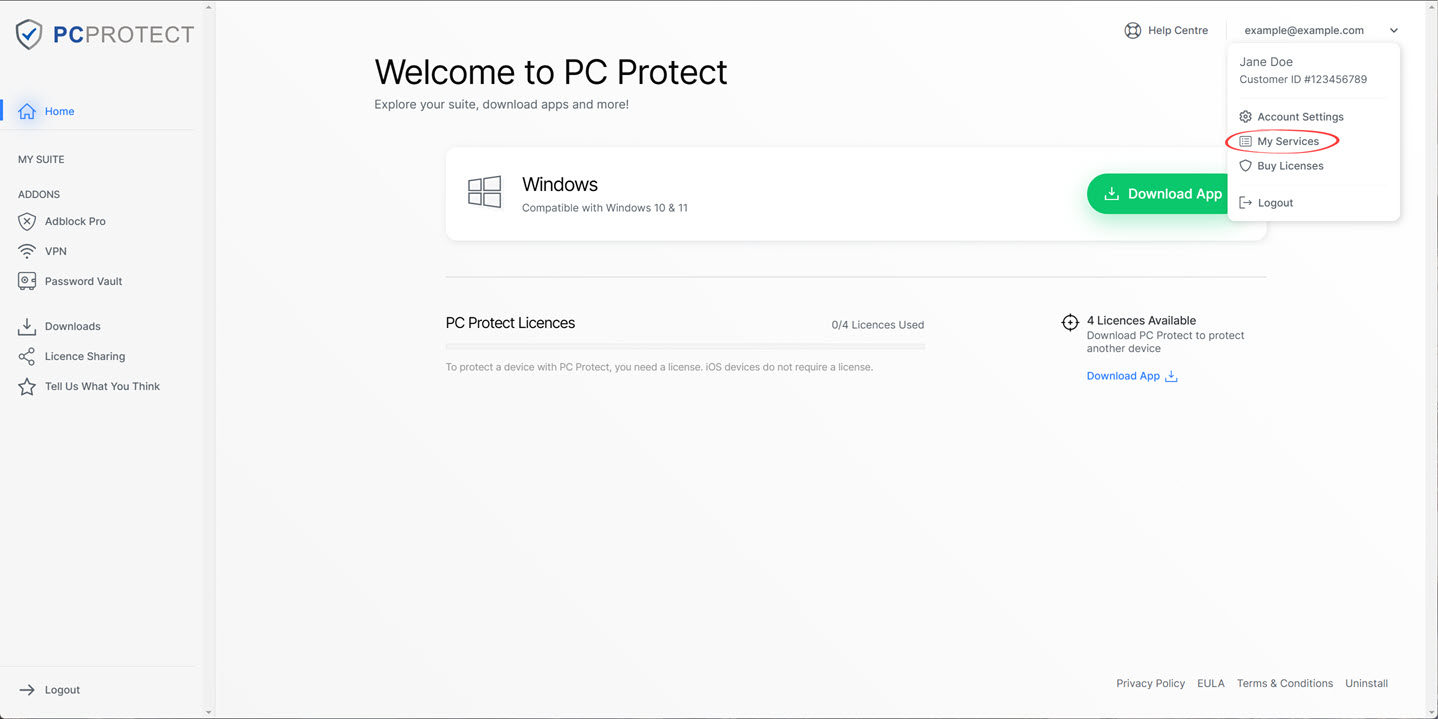Collapse the example@example.com account dropdown

pos(1321,30)
